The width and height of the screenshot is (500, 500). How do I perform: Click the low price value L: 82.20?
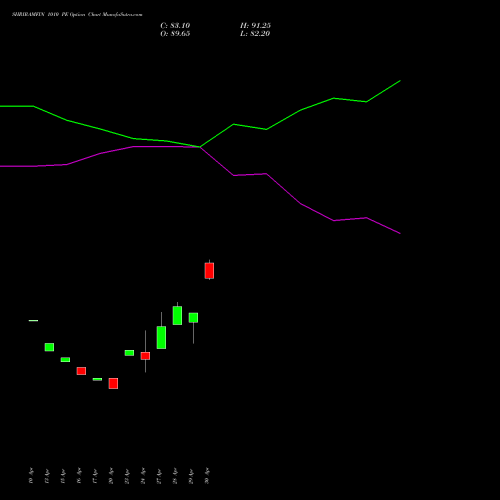tap(255, 34)
